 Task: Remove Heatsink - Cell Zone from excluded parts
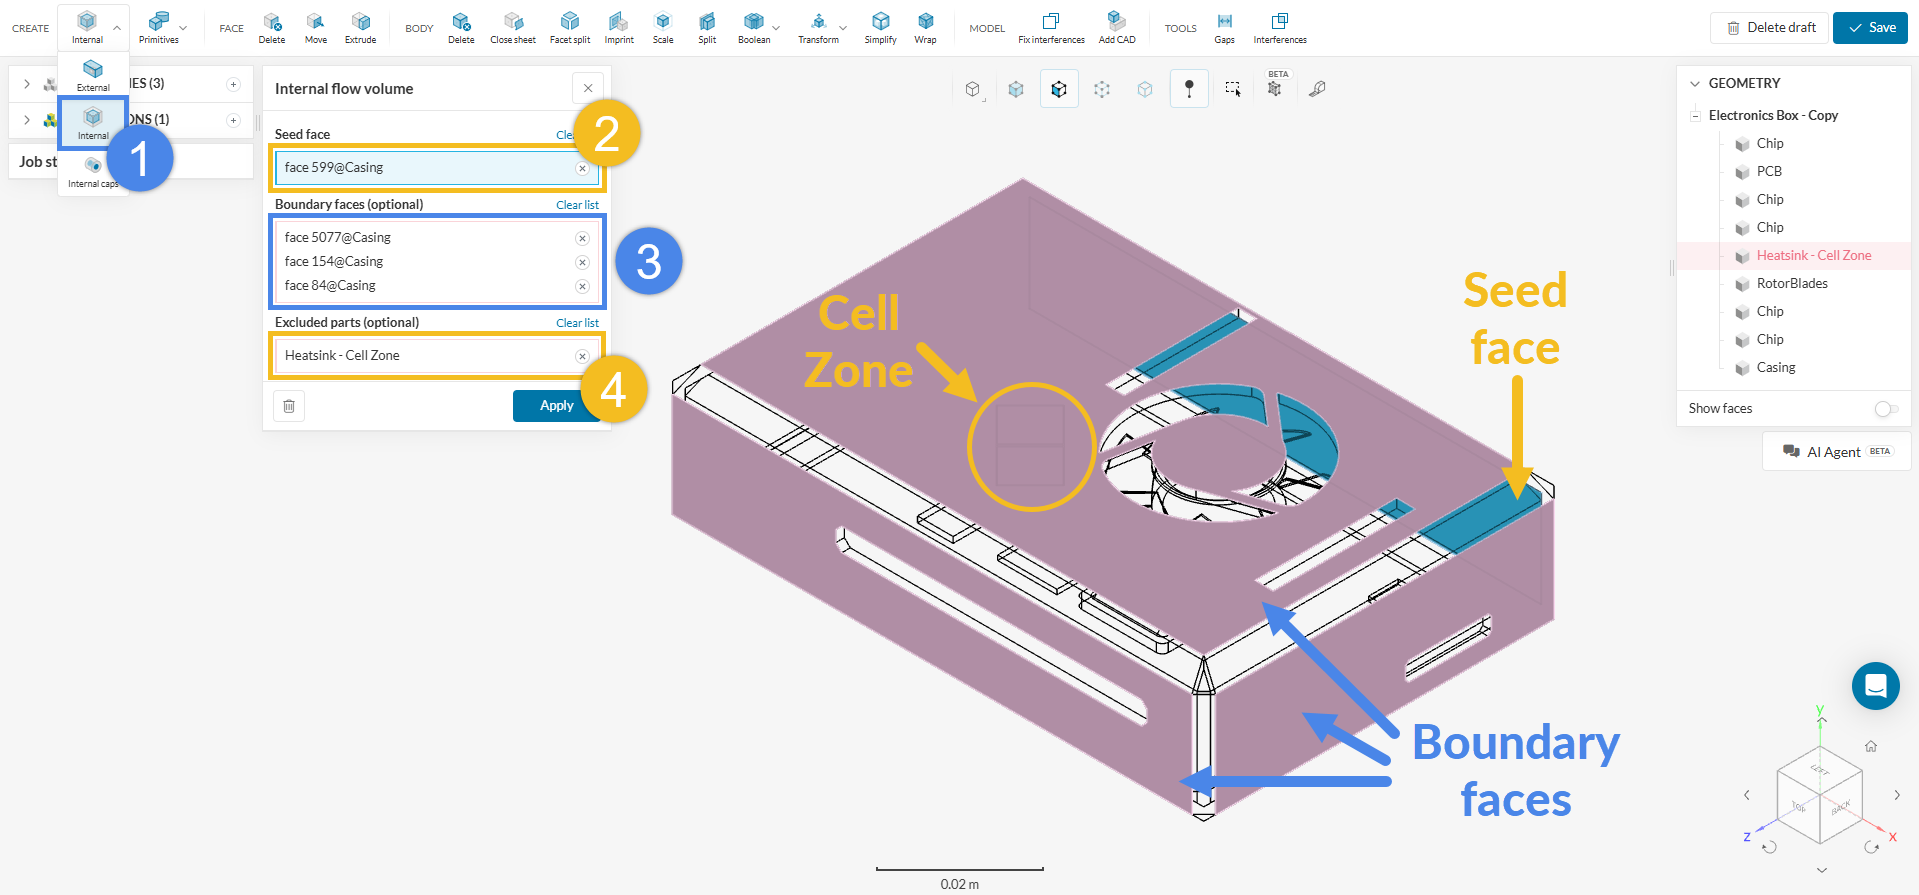click(582, 356)
